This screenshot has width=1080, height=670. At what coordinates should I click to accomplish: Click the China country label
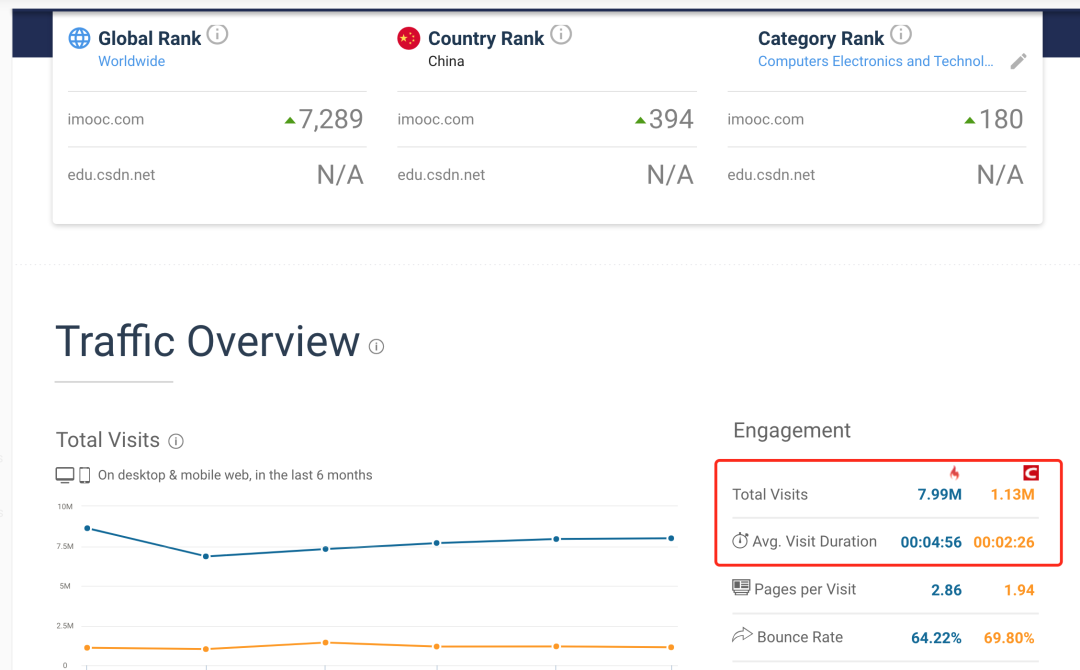[446, 61]
